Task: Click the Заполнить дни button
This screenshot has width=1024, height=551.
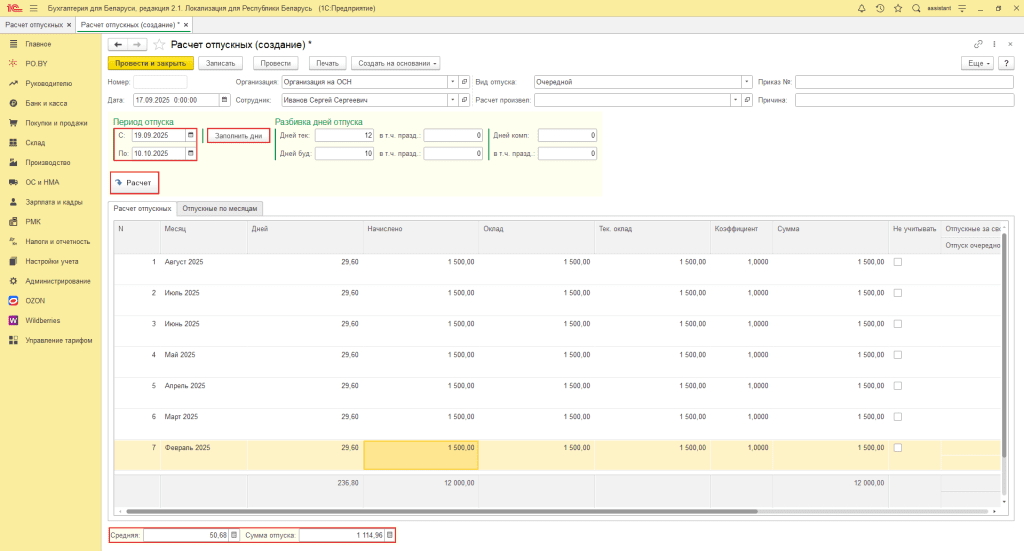Action: tap(239, 135)
